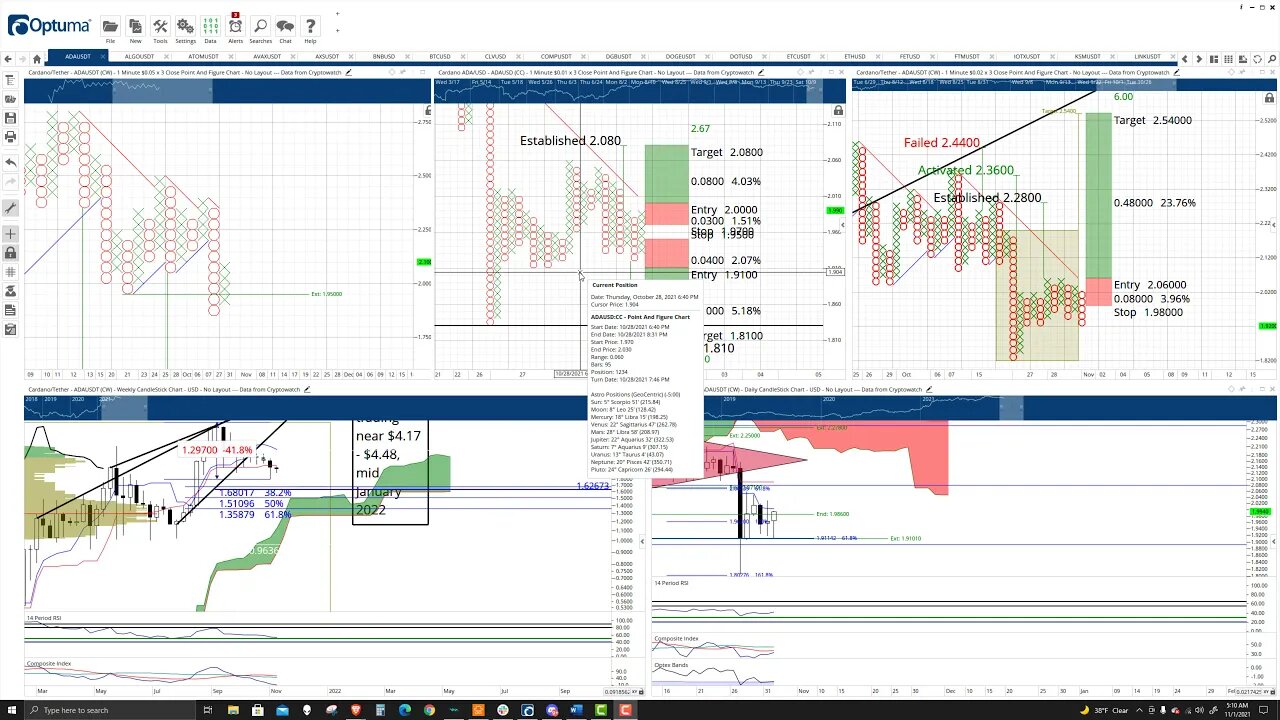Switch to the ADAUSDT tab
1280x720 pixels.
[77, 57]
